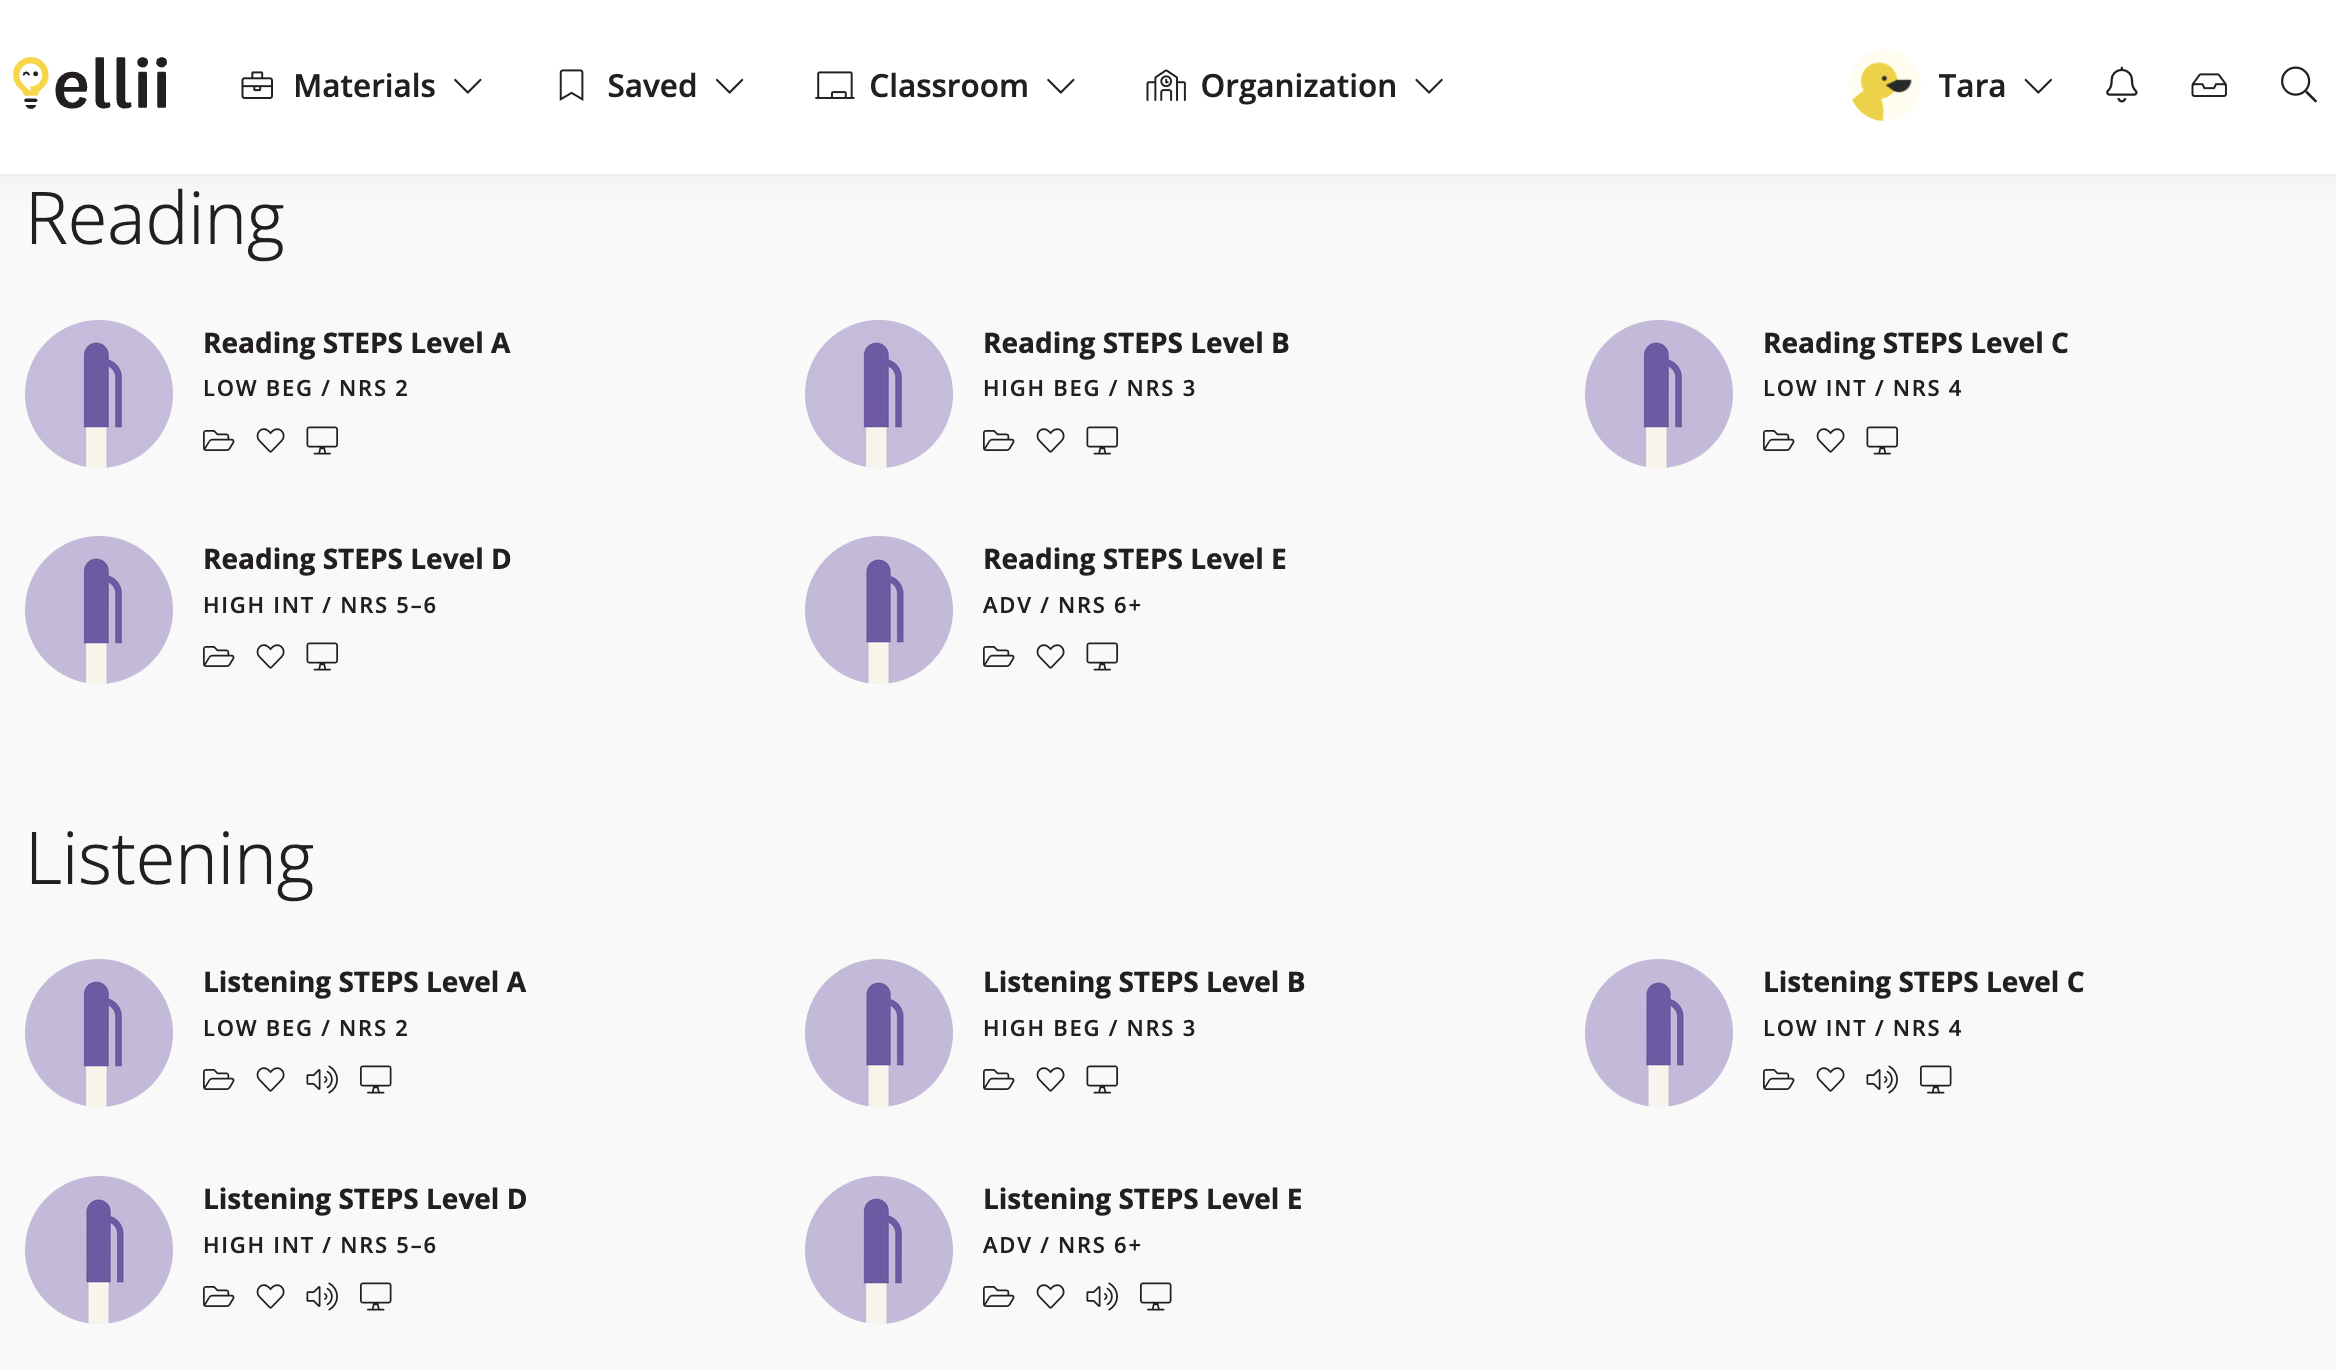This screenshot has width=2336, height=1370.
Task: Click the ellii logo
Action: click(91, 84)
